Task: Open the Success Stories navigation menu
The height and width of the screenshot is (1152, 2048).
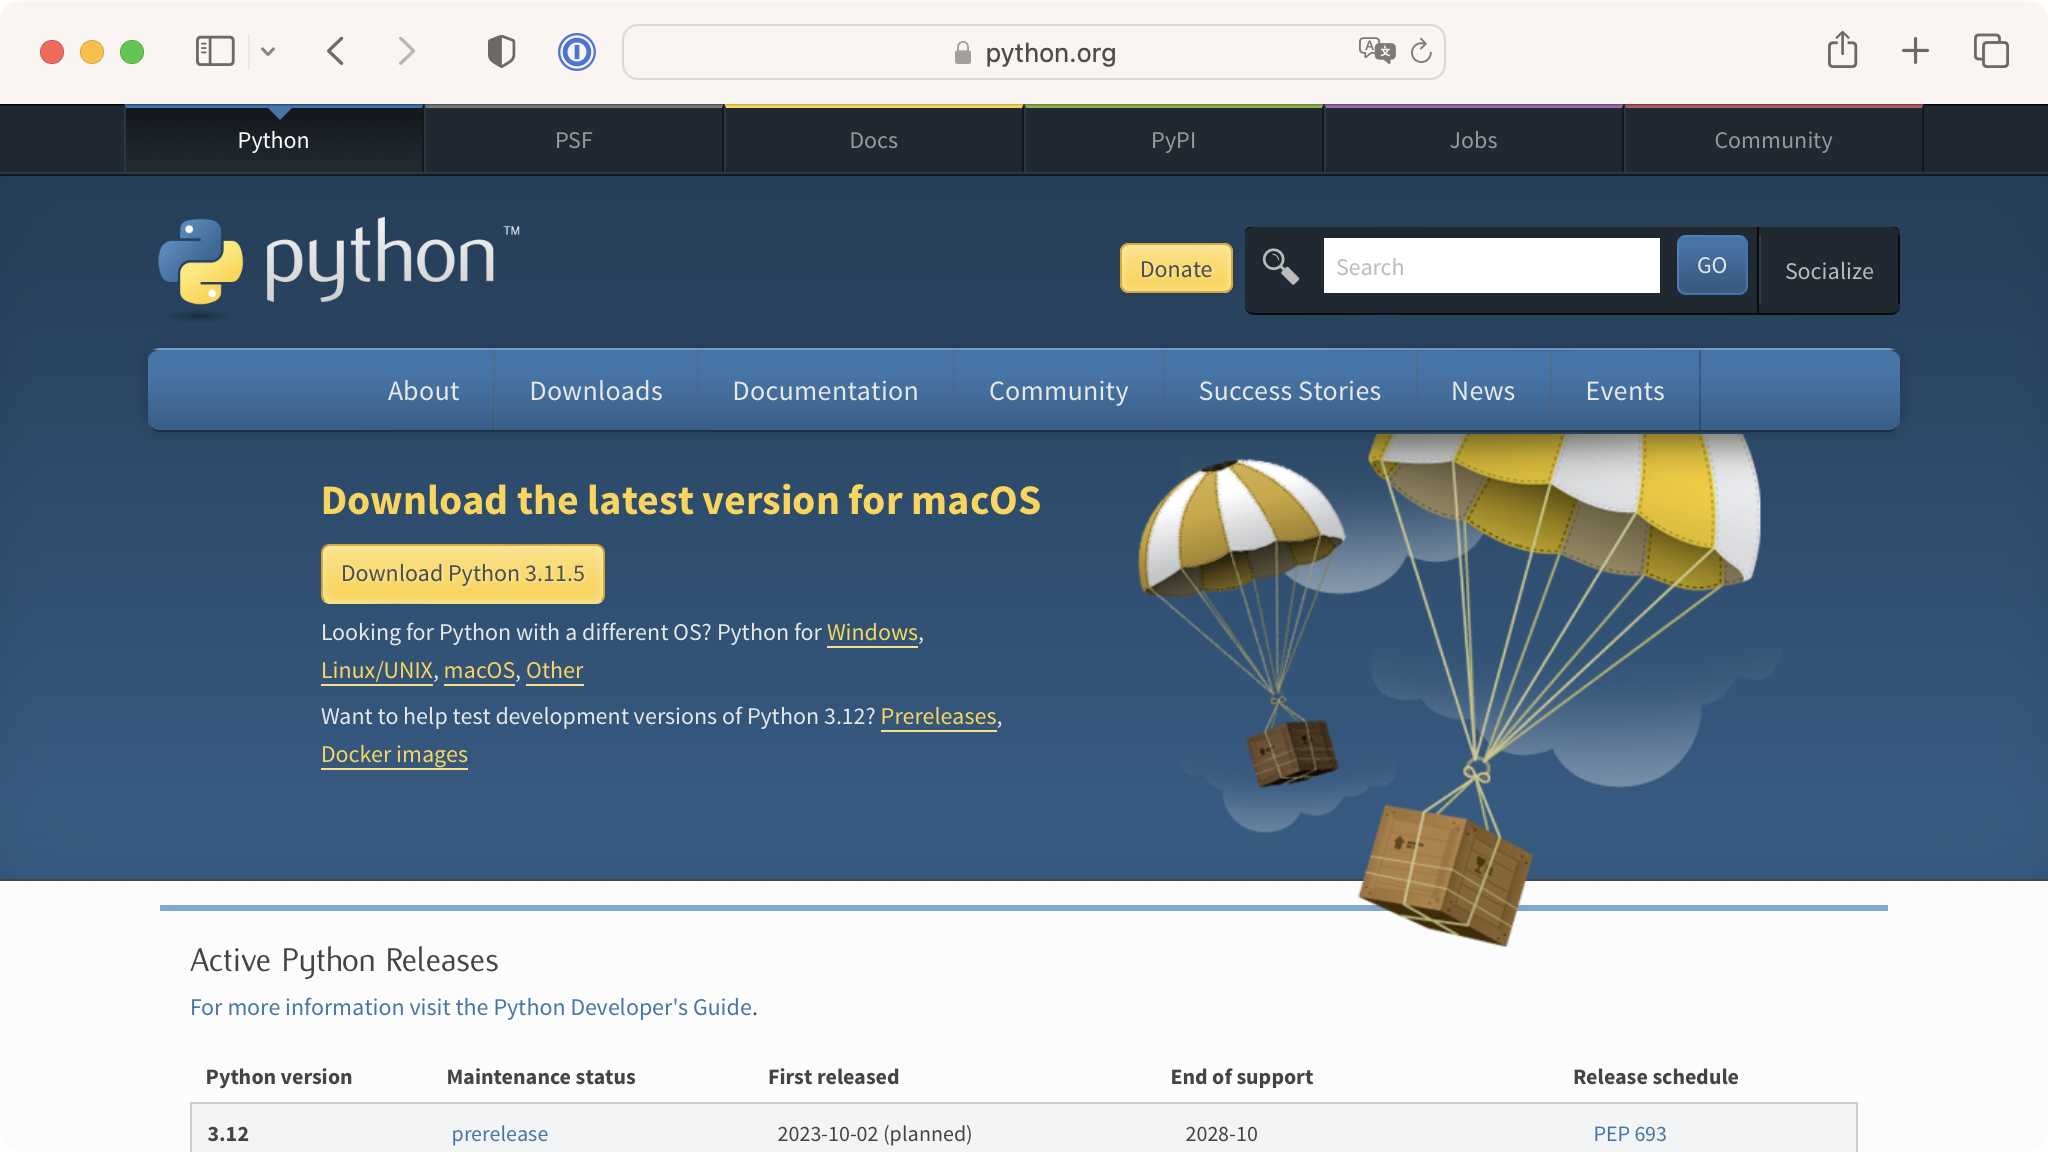Action: [x=1289, y=391]
